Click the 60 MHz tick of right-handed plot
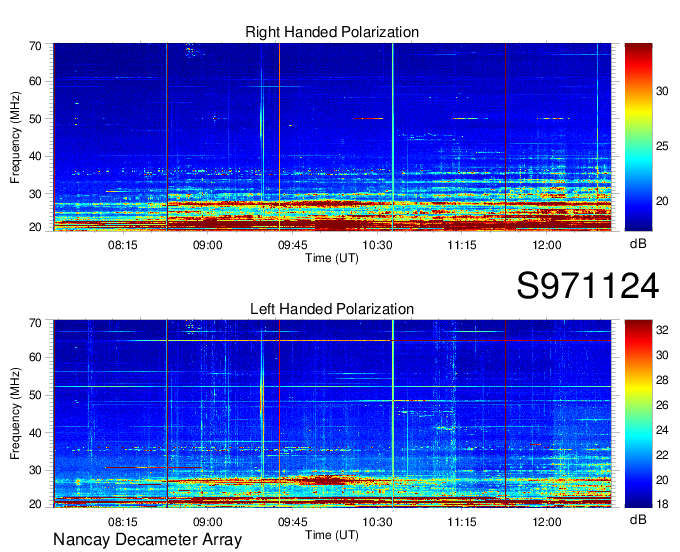This screenshot has height=552, width=680. point(35,81)
